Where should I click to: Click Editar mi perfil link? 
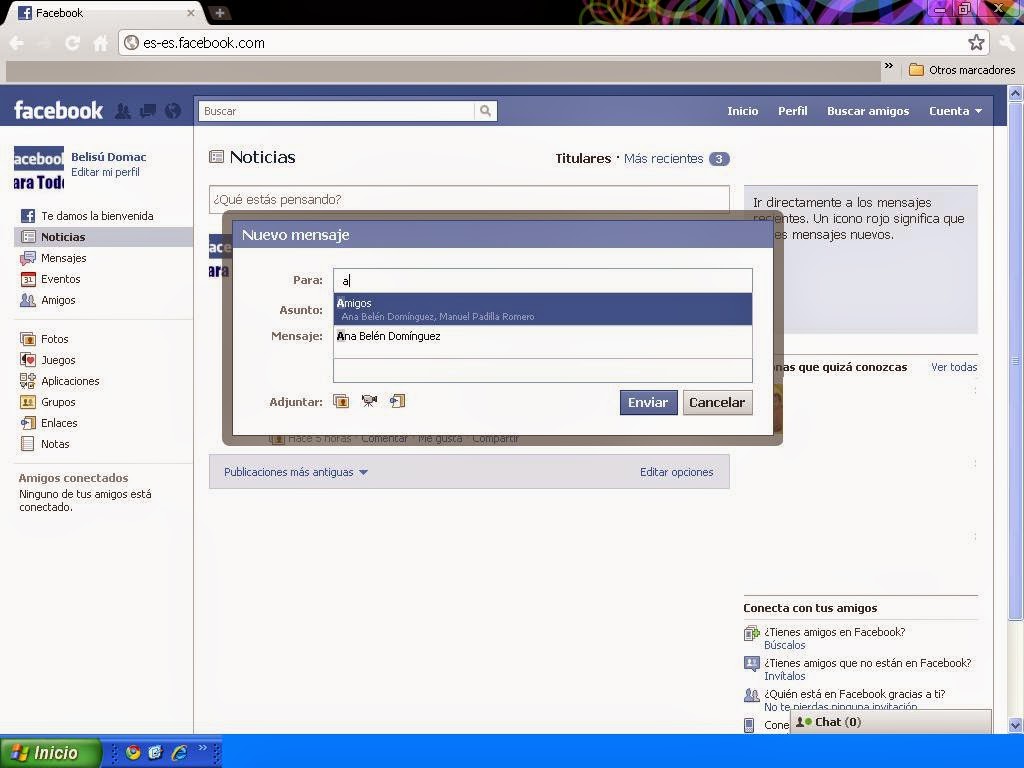(105, 172)
